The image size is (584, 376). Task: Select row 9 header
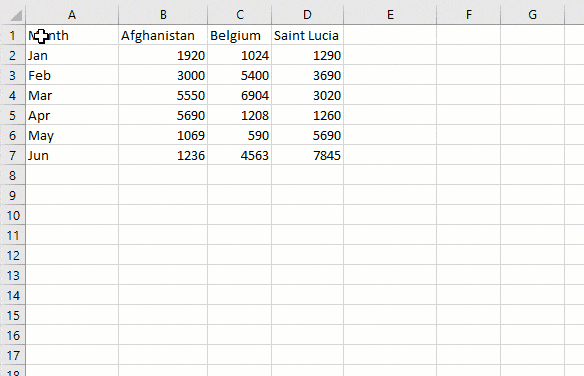13,195
